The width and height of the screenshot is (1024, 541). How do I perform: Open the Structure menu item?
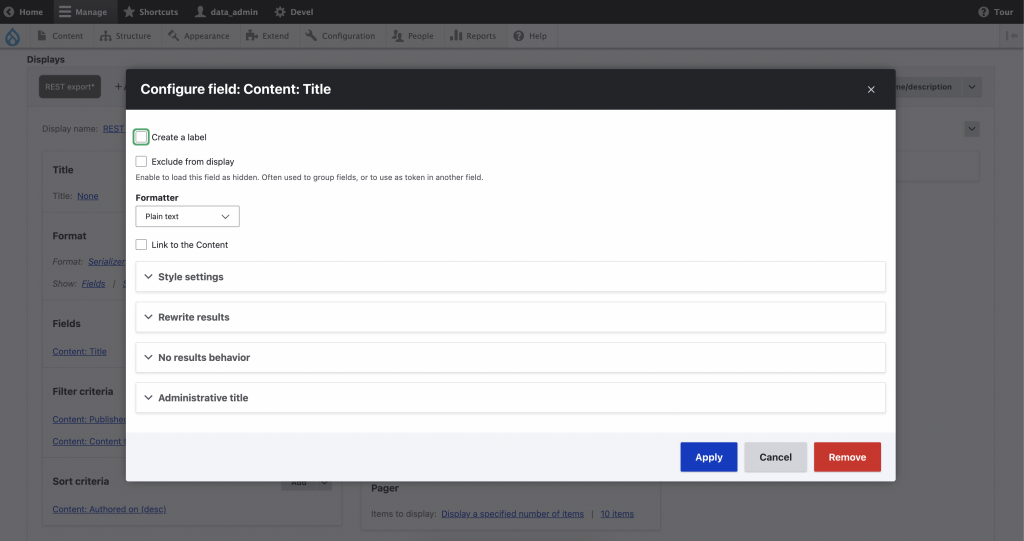click(x=125, y=36)
